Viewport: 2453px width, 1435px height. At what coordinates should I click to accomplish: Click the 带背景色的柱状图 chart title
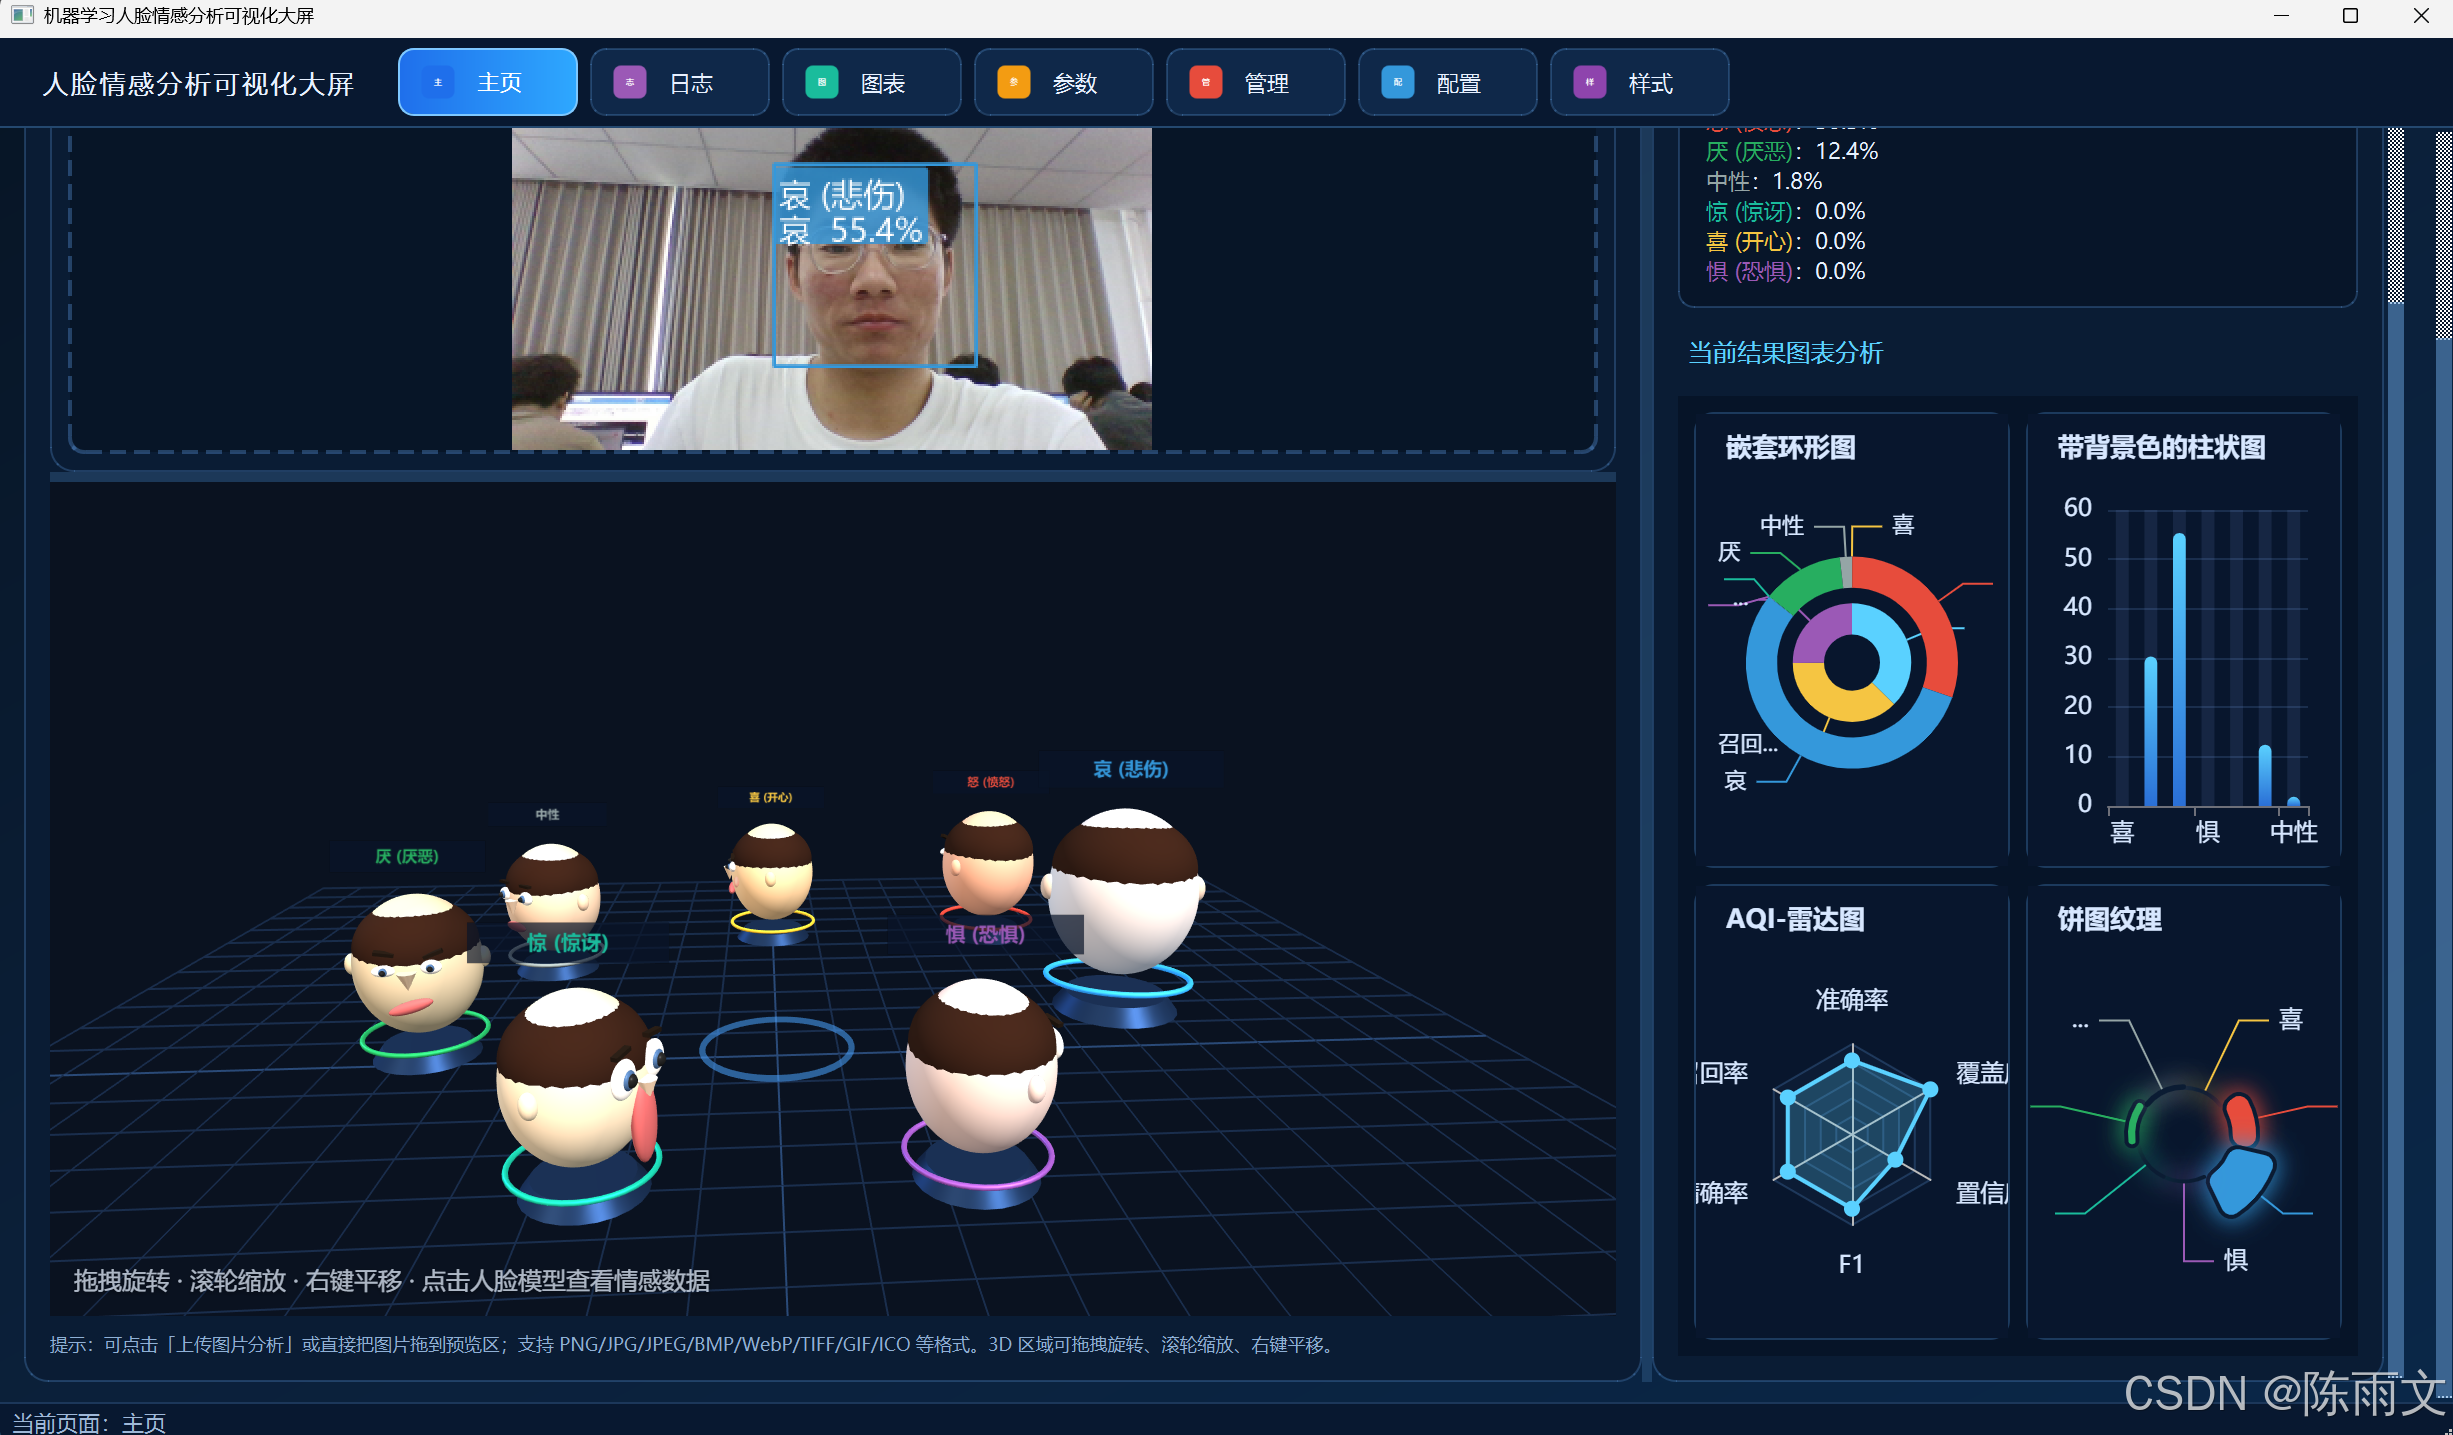click(x=2161, y=448)
